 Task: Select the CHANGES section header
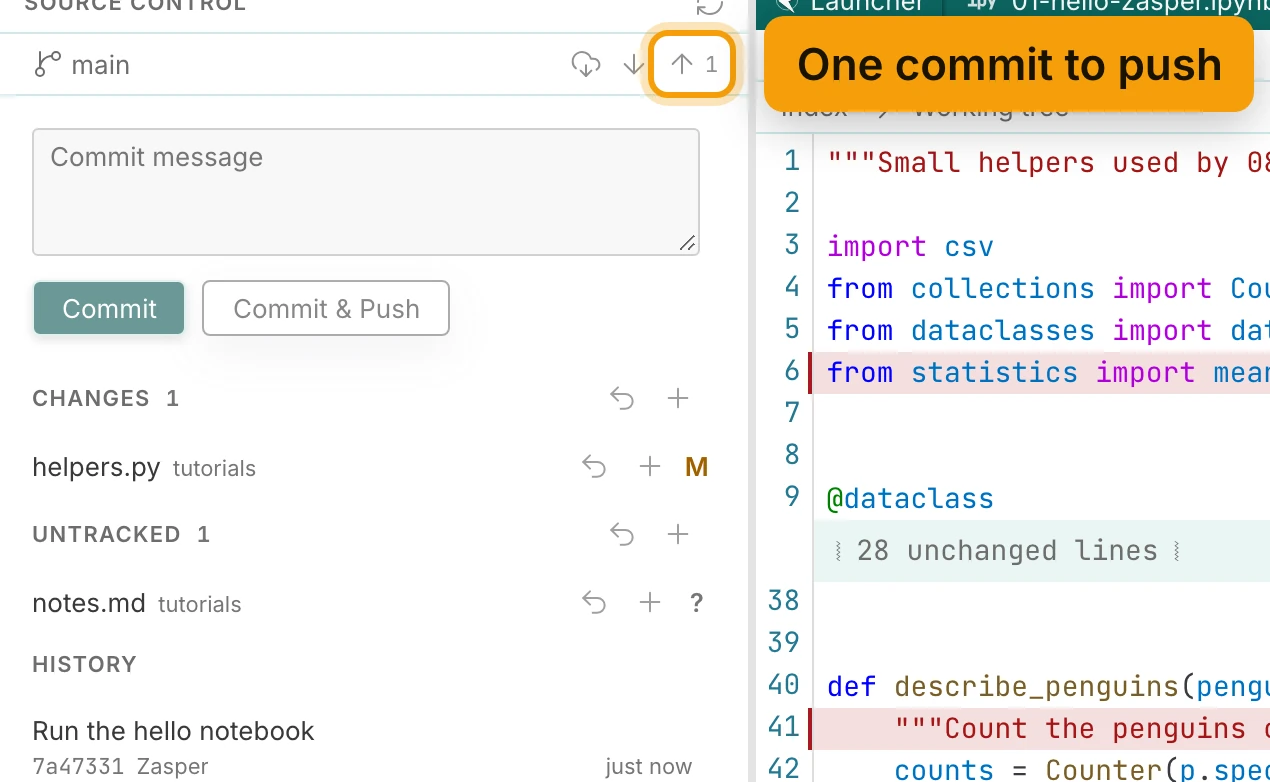[105, 399]
